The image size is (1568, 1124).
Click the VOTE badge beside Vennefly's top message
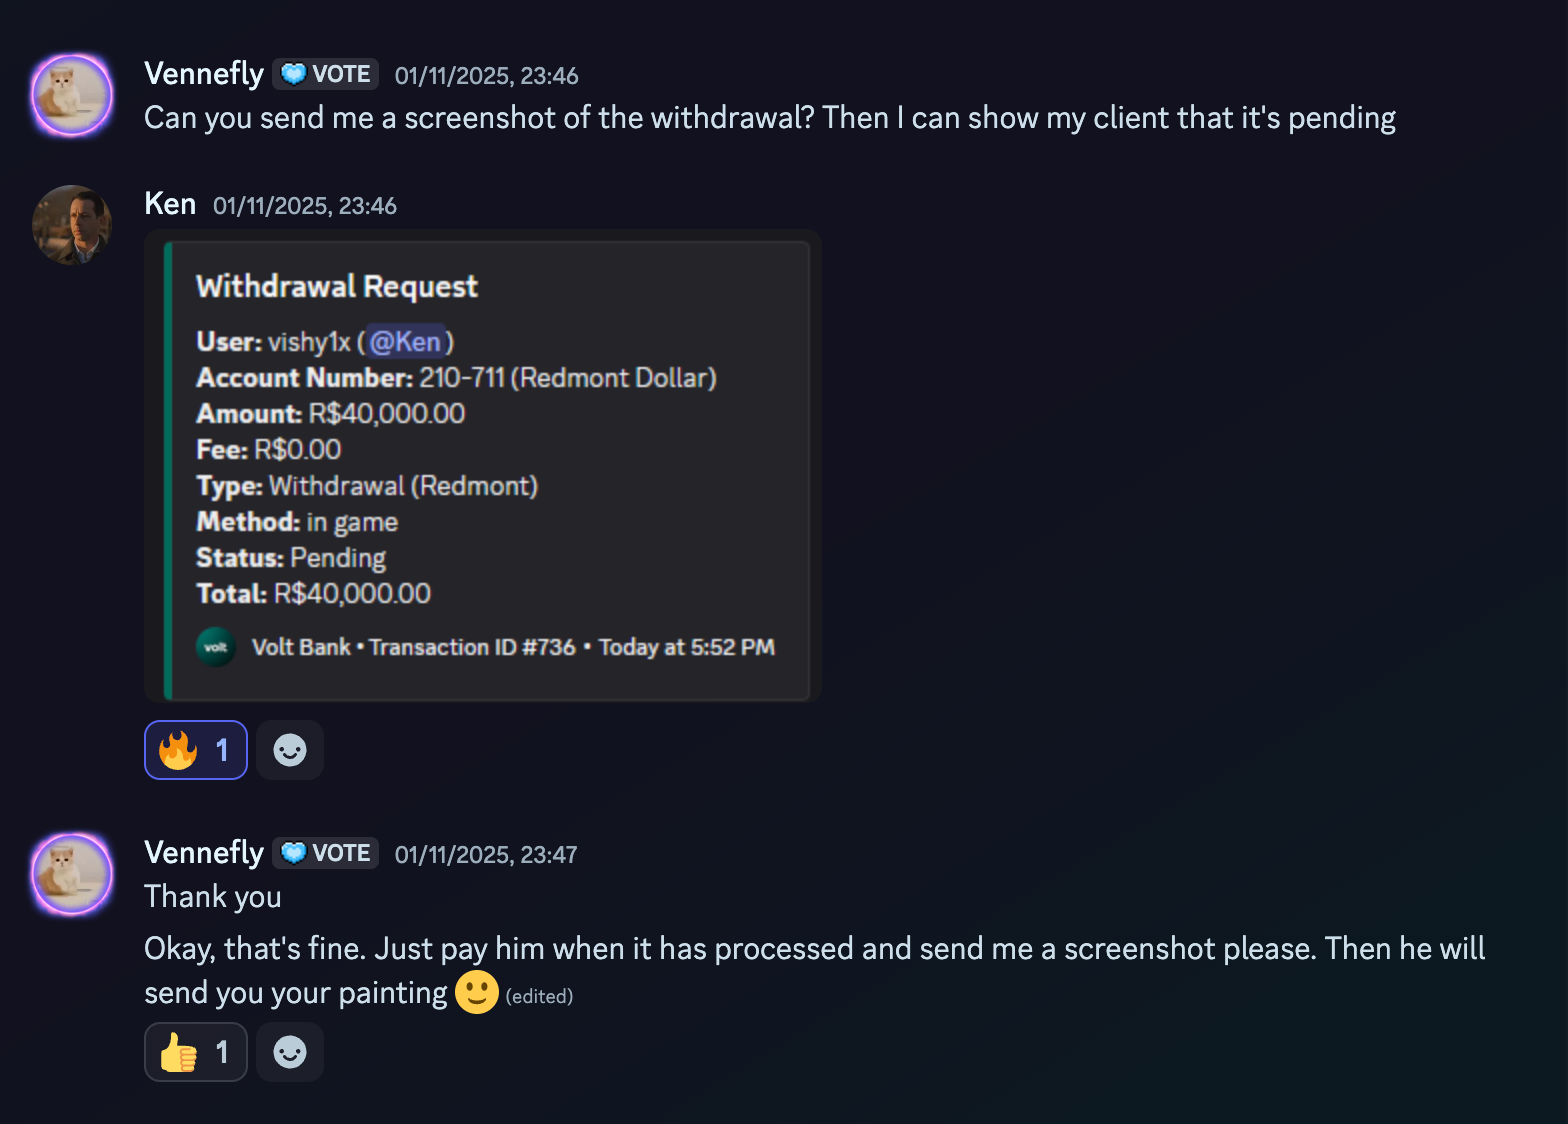coord(325,73)
